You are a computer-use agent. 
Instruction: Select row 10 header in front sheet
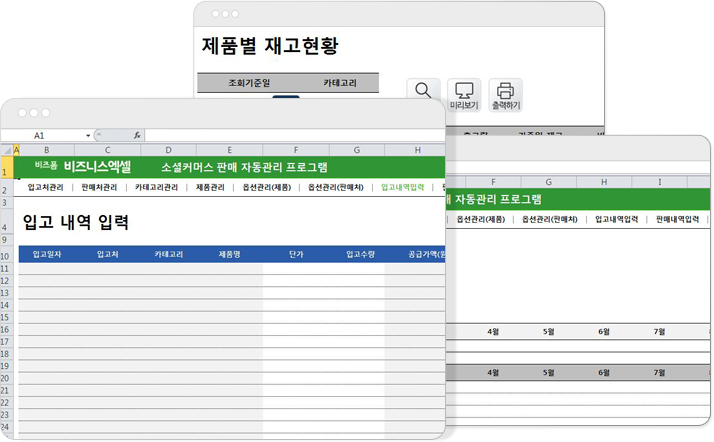[x=5, y=256]
